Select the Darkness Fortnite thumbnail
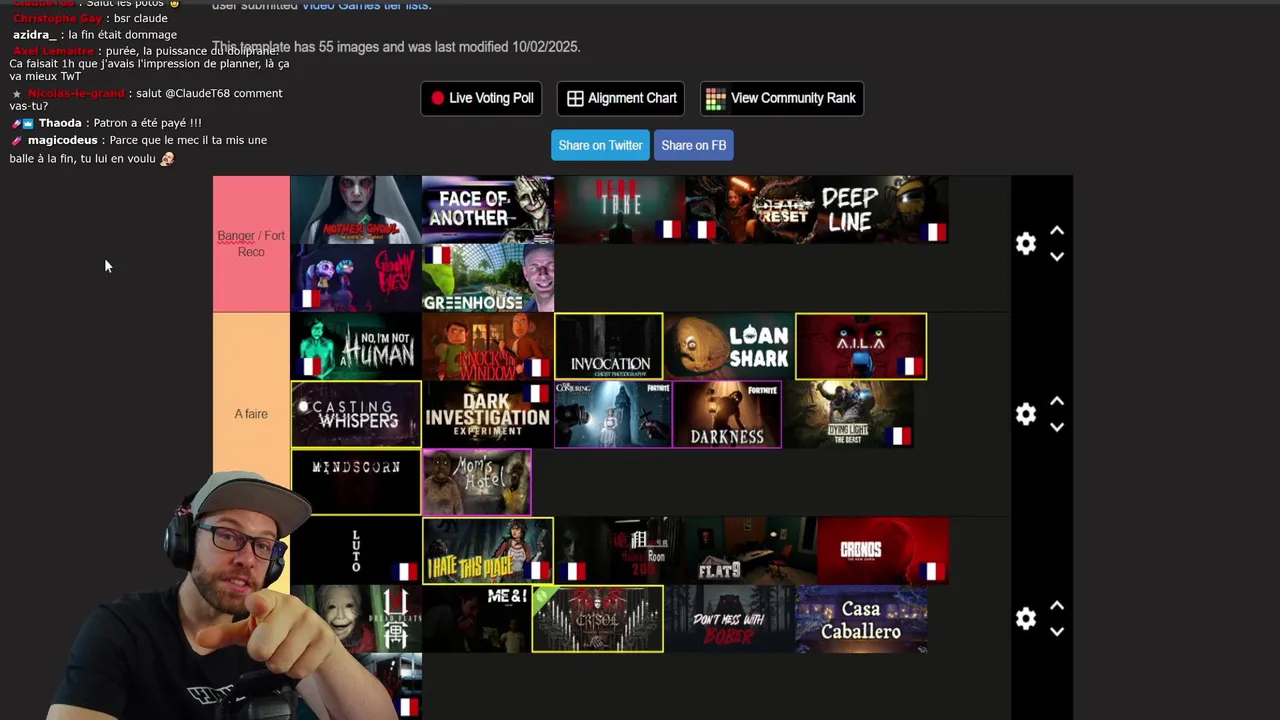Viewport: 1280px width, 720px height. coord(727,414)
